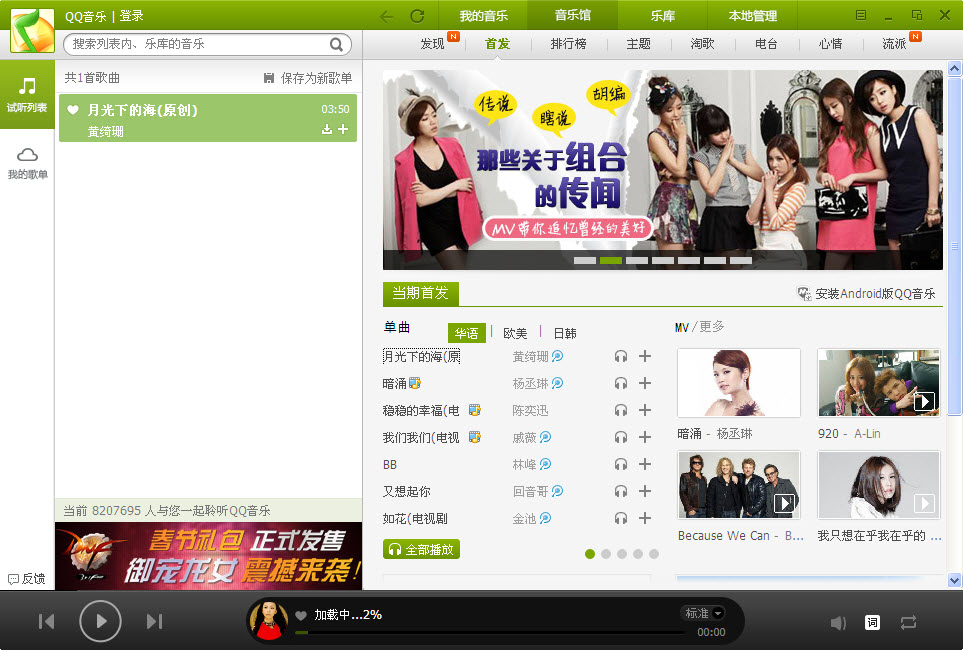
Task: Open the 流派 sub-tab
Action: pyautogui.click(x=894, y=44)
